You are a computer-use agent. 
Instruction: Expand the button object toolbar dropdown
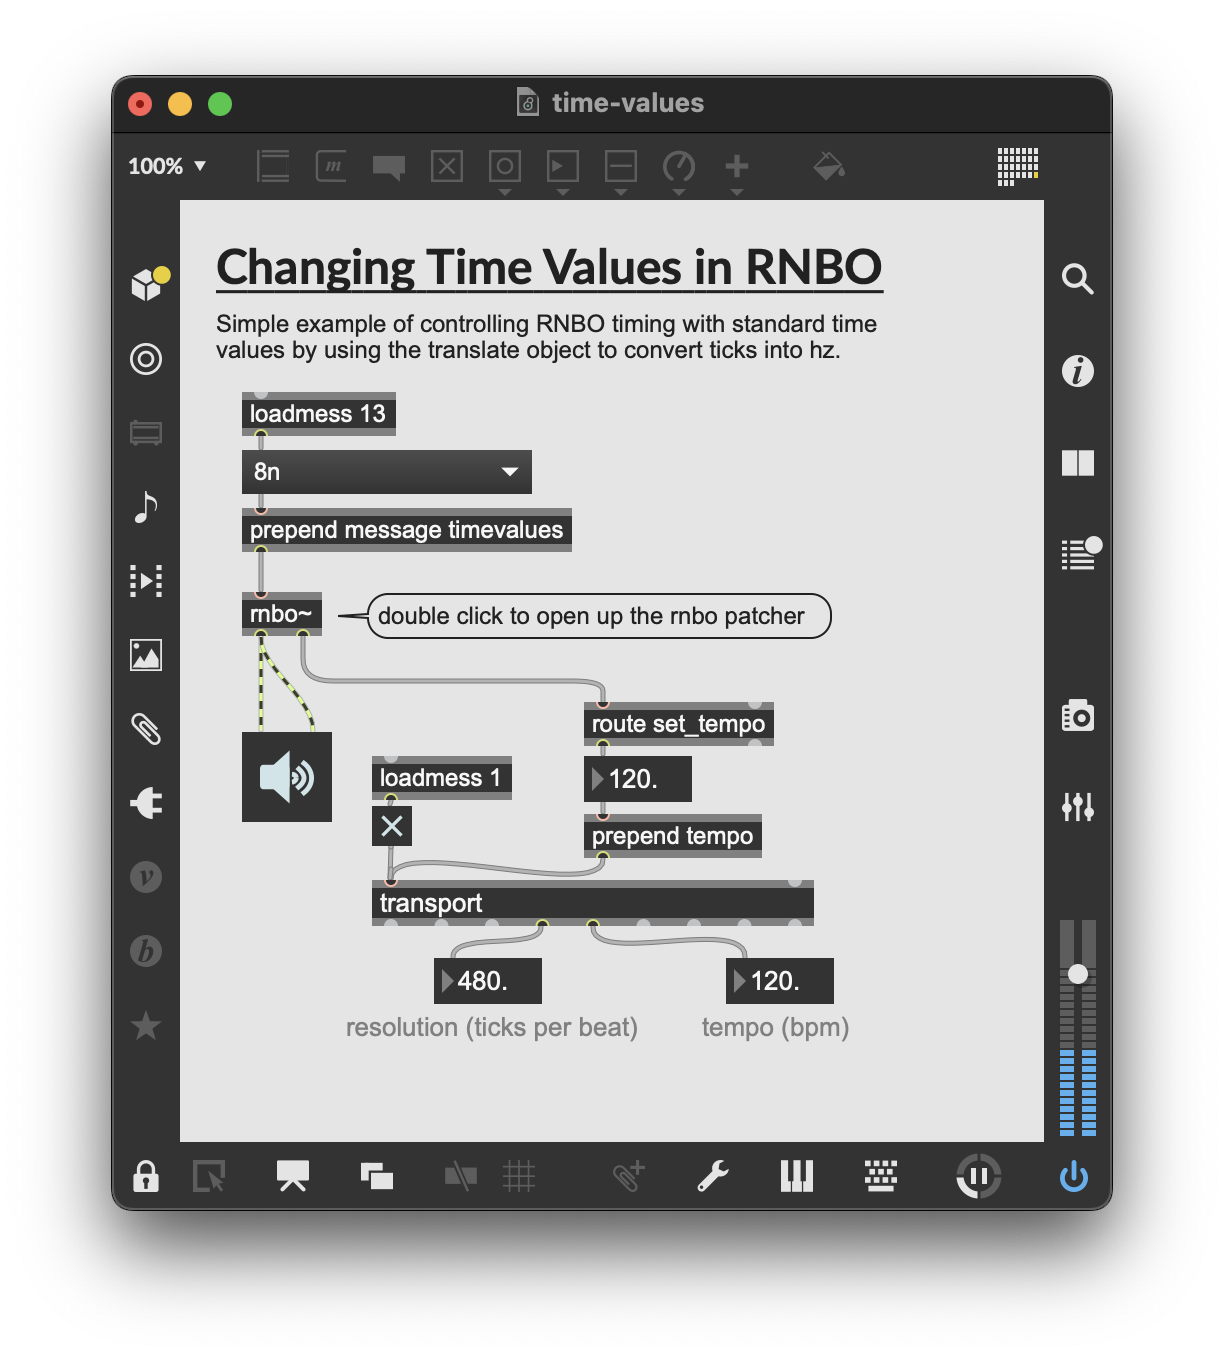[x=505, y=192]
